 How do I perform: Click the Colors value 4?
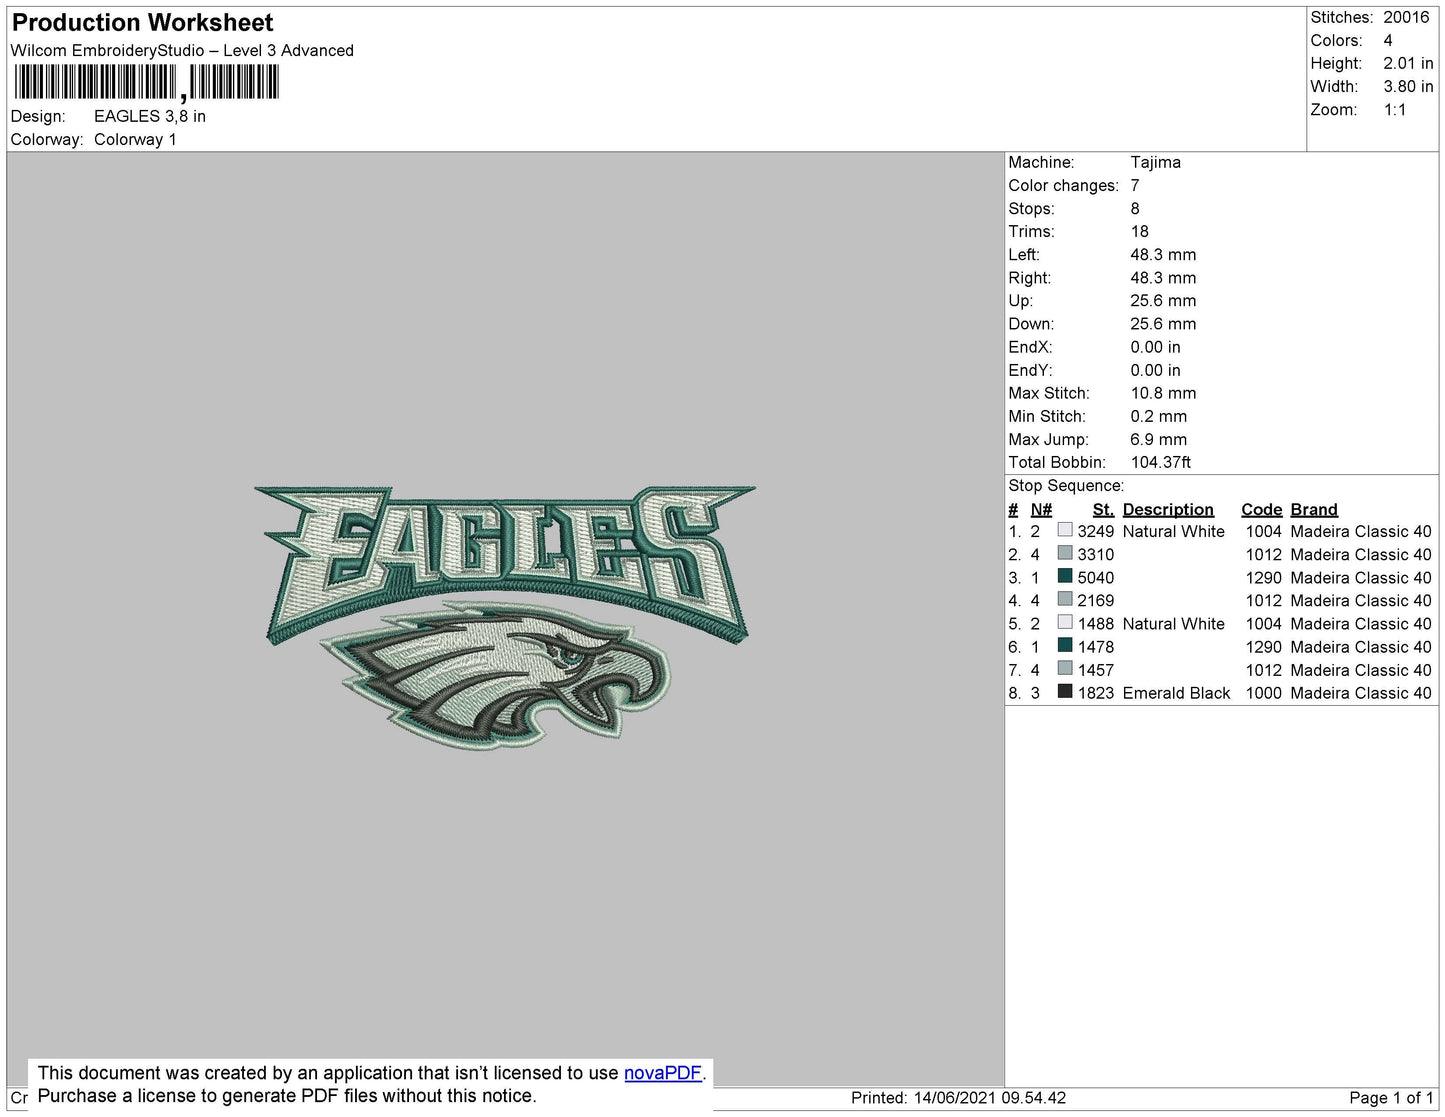click(1388, 40)
